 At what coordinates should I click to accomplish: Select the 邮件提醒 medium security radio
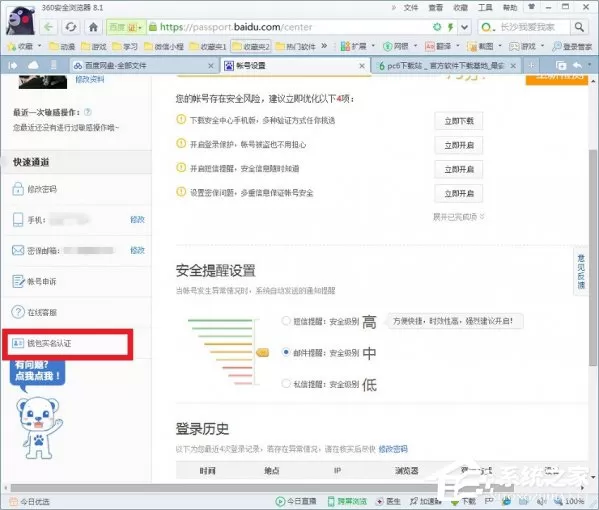[x=286, y=352]
